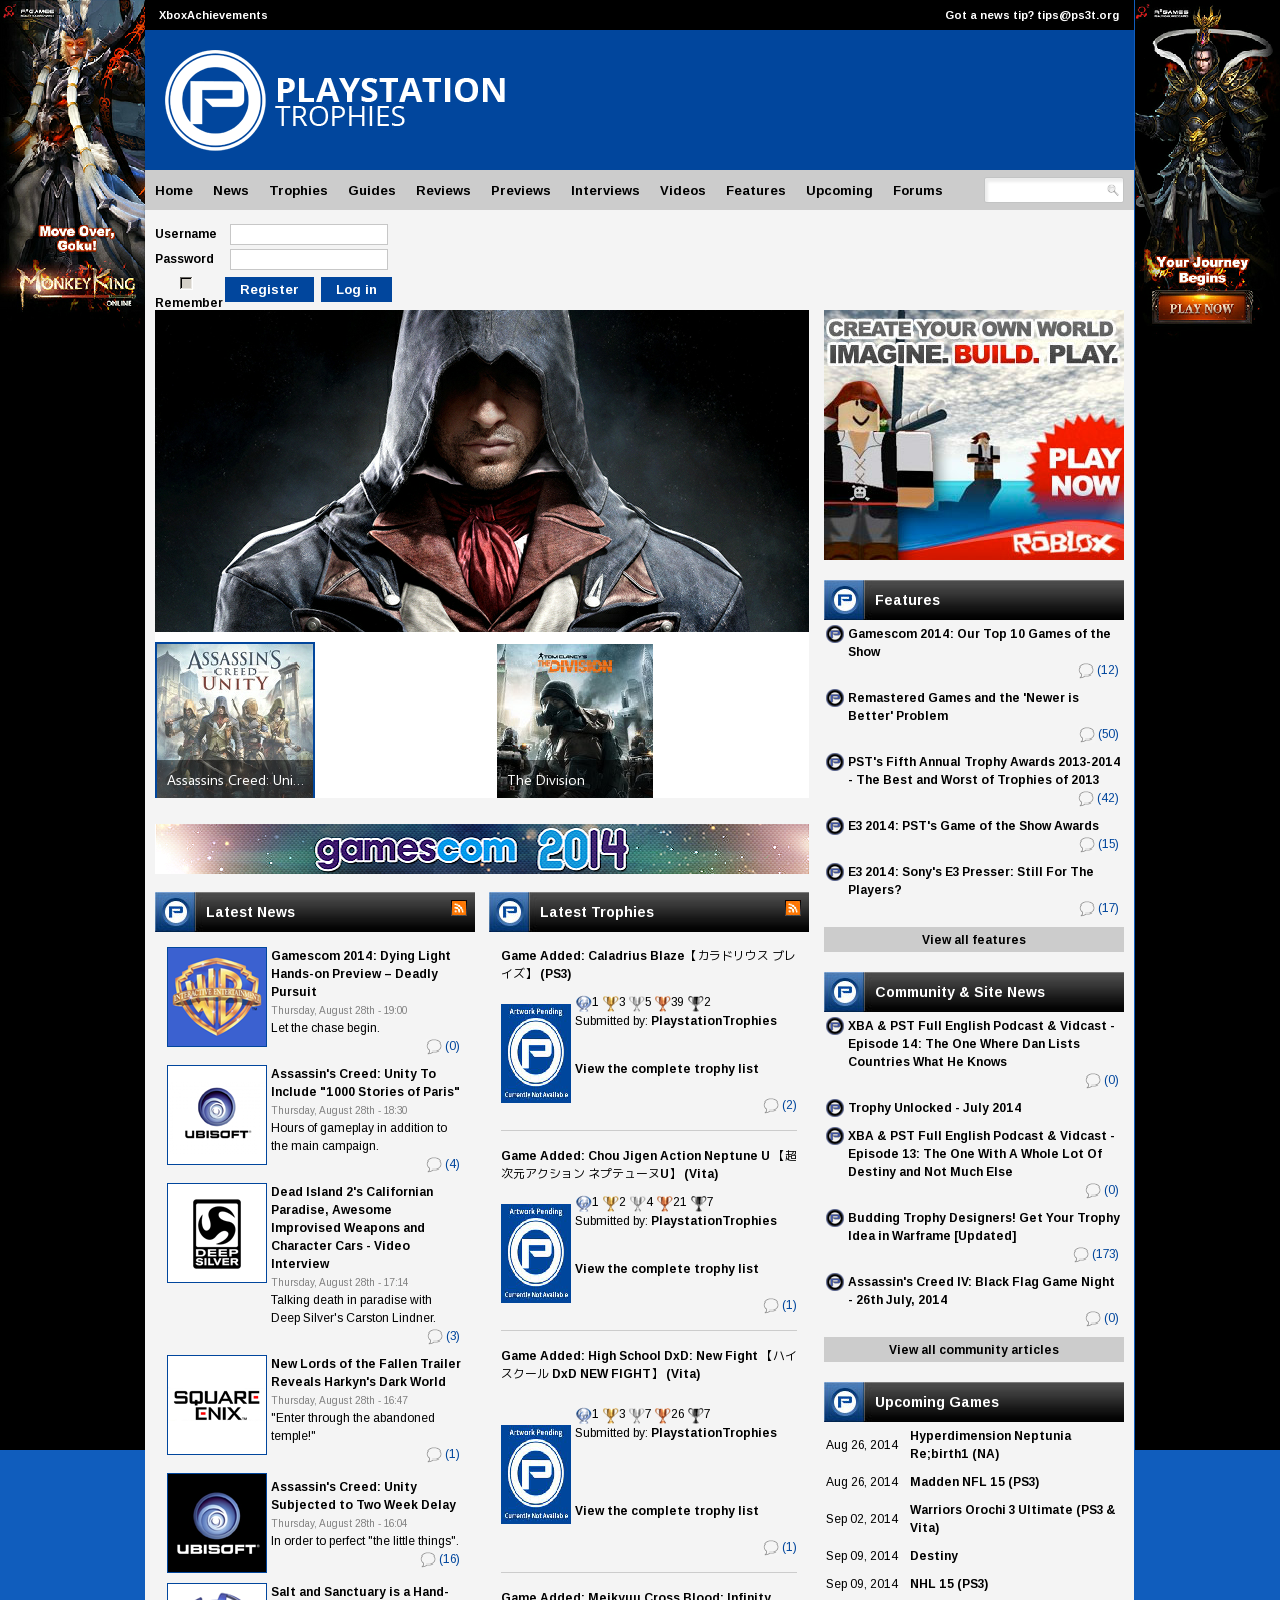1280x1600 pixels.
Task: Click View all features button
Action: [974, 940]
